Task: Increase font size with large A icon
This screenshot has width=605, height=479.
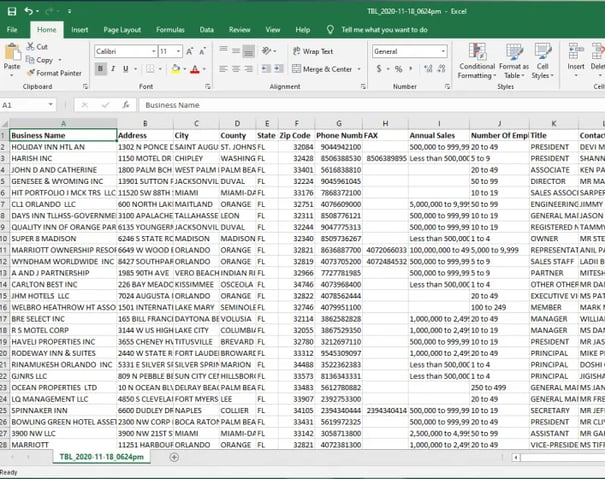Action: click(x=190, y=51)
